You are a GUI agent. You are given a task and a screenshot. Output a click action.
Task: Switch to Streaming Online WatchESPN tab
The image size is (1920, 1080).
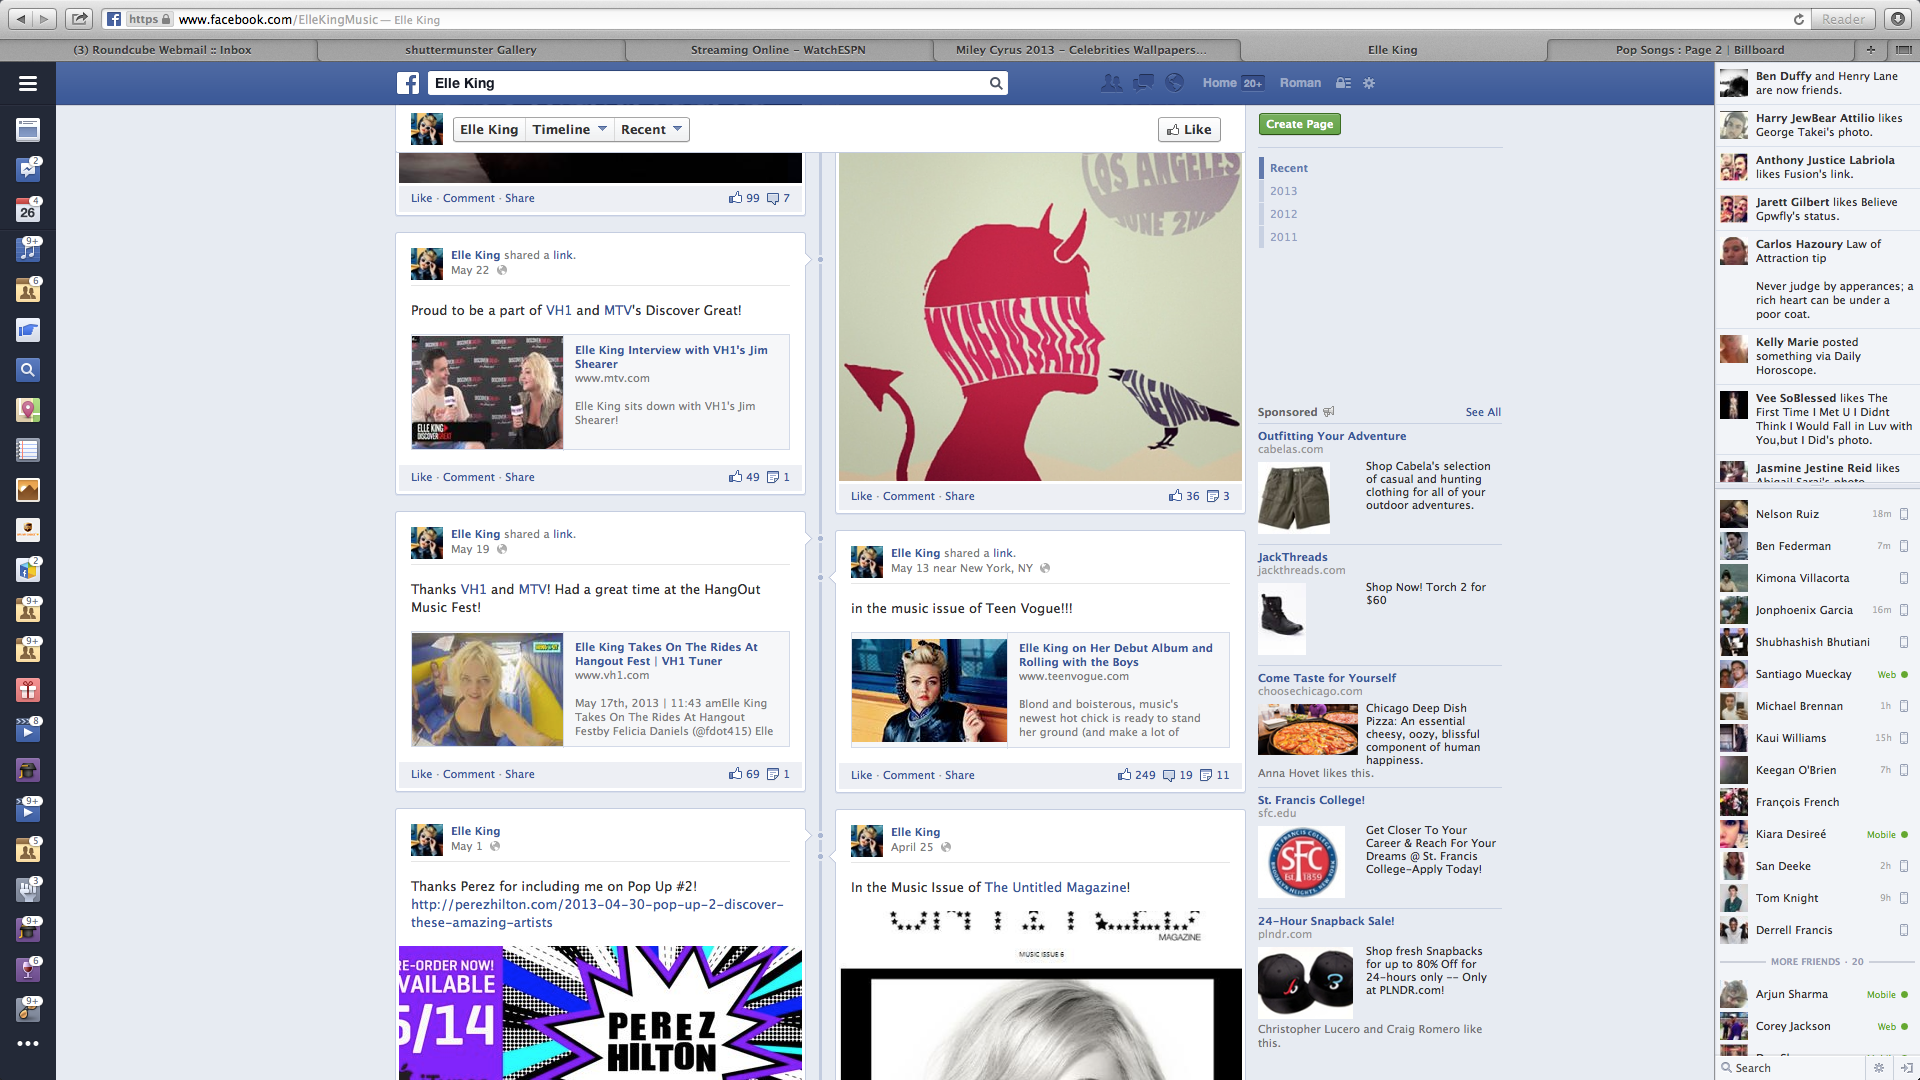click(x=778, y=49)
